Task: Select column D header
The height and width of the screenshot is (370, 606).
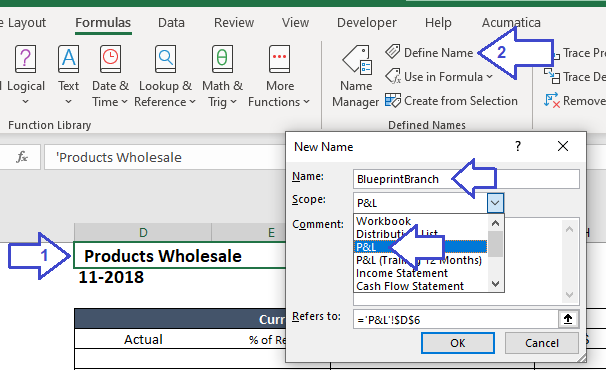Action: coord(143,232)
